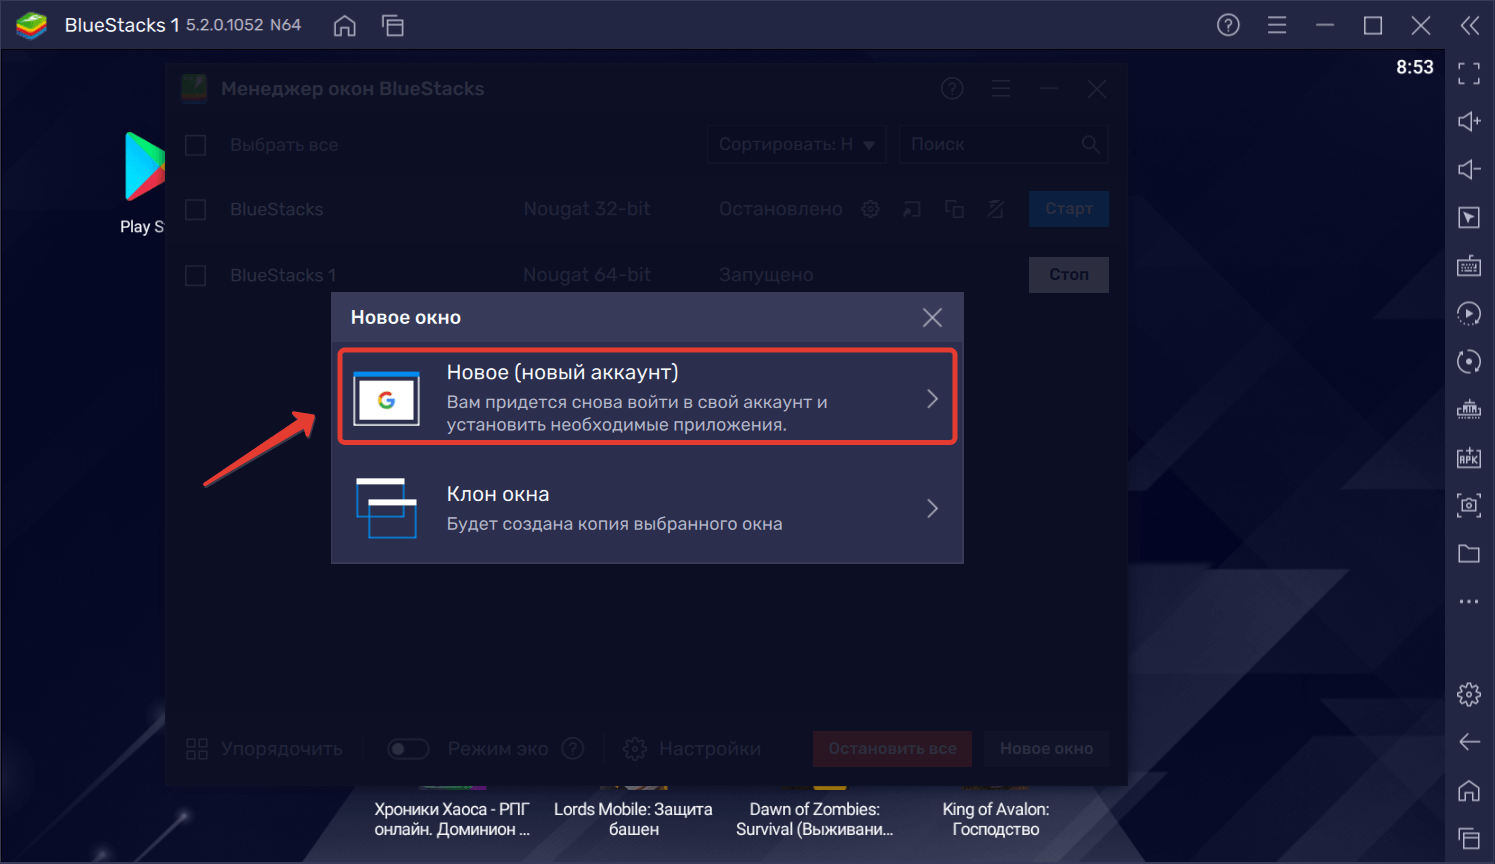Check the BlueStacks Nougat 32-bit row checkbox
1495x864 pixels.
(x=196, y=209)
